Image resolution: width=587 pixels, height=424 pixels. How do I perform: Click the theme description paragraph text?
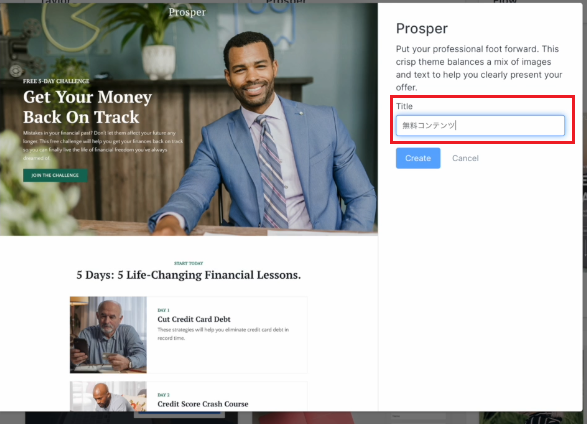click(479, 68)
